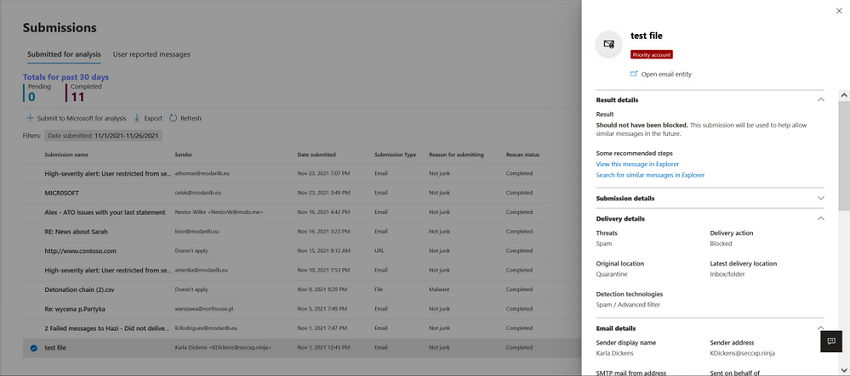Image resolution: width=850 pixels, height=376 pixels.
Task: Click scrollbar up arrow in details panel
Action: tap(844, 95)
